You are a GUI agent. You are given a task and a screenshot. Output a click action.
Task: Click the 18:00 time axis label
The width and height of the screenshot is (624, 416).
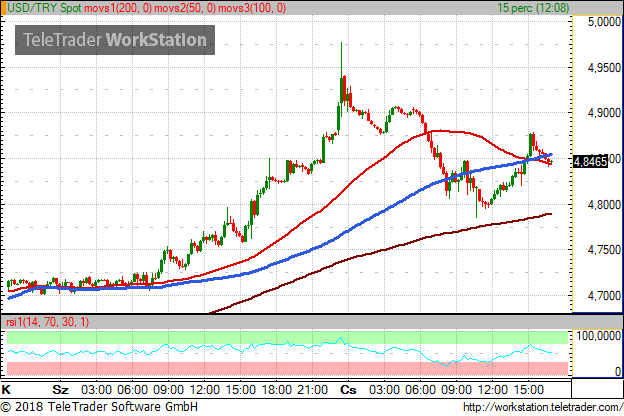[277, 389]
